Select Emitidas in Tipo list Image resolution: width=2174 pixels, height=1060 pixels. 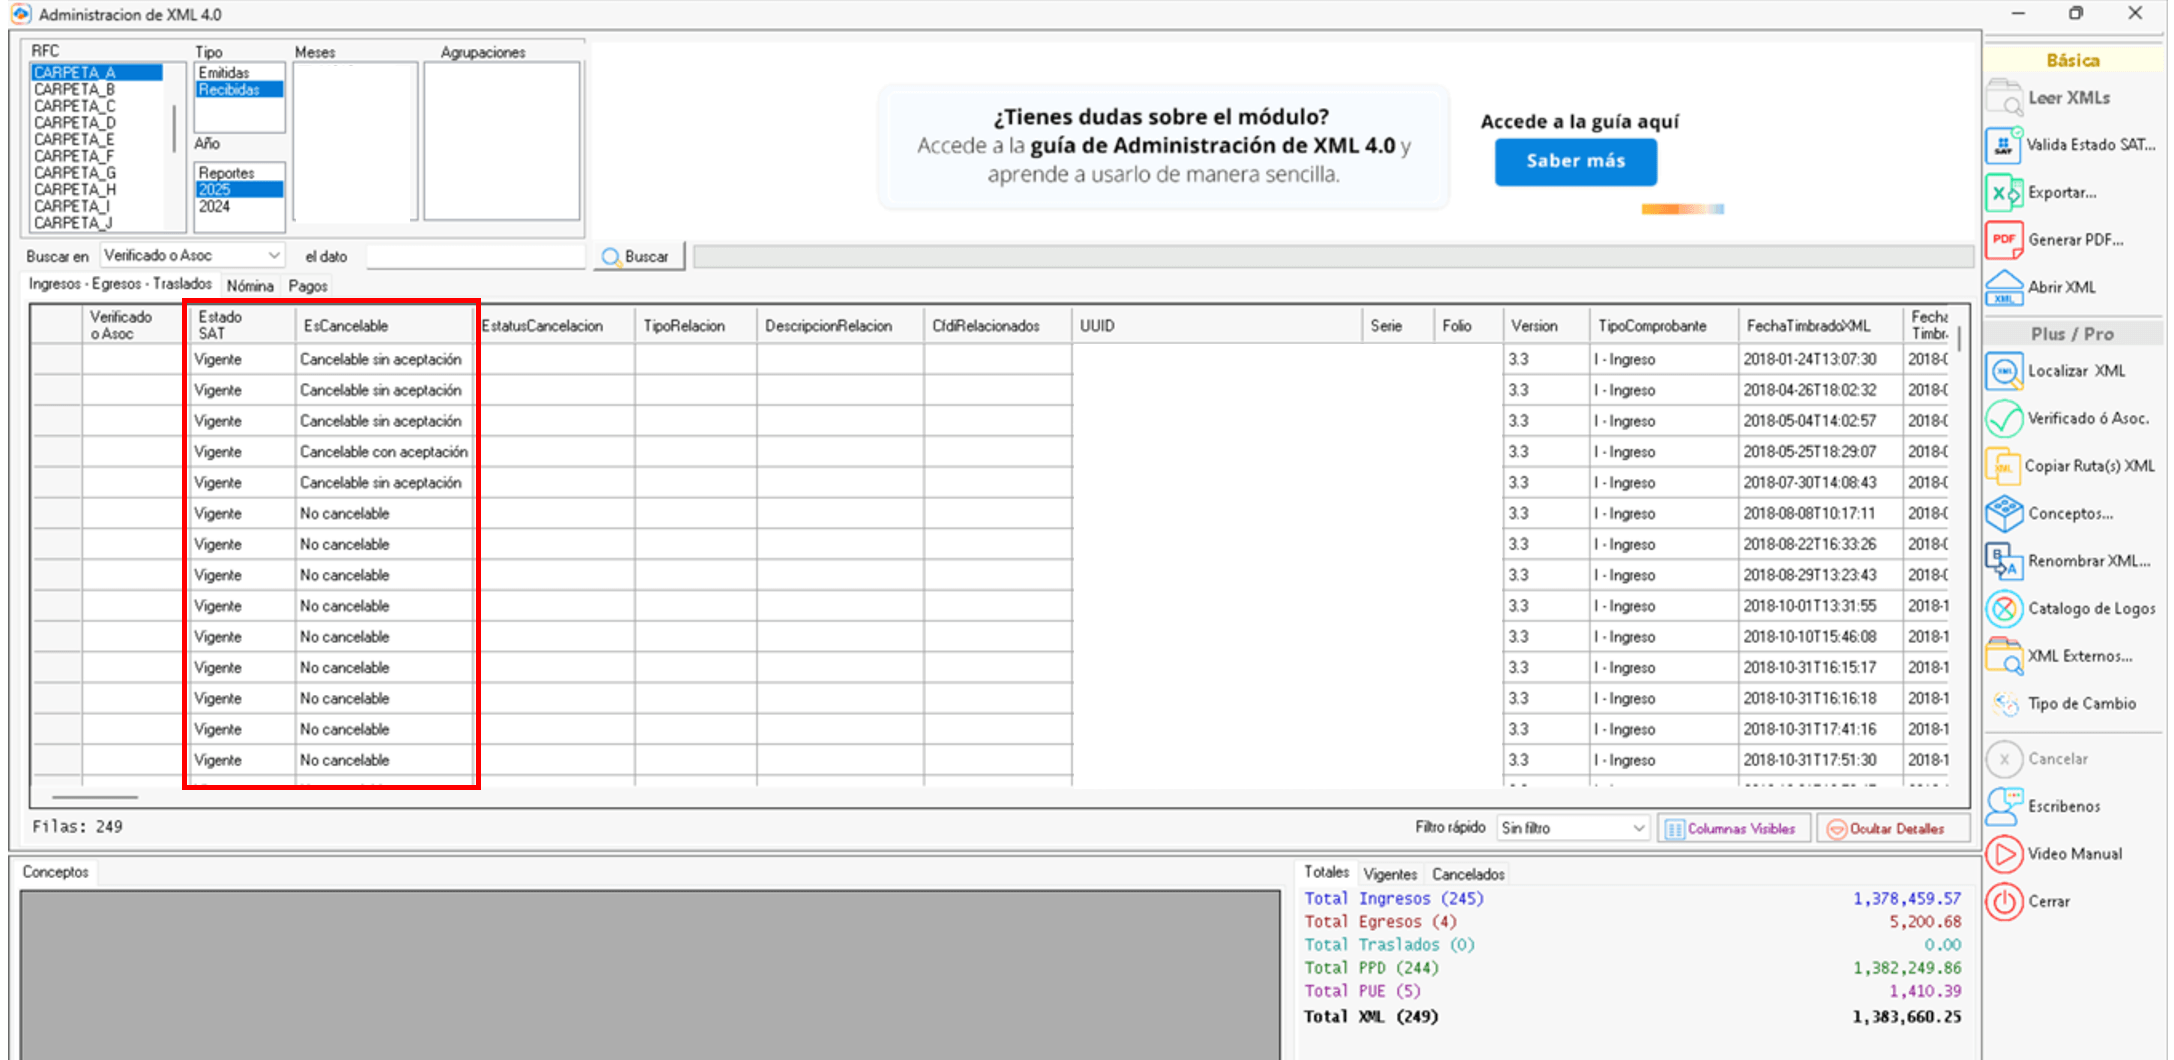[x=225, y=73]
